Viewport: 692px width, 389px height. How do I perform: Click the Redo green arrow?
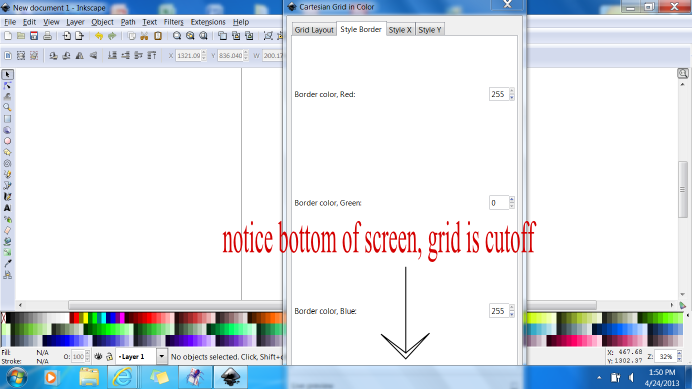112,36
